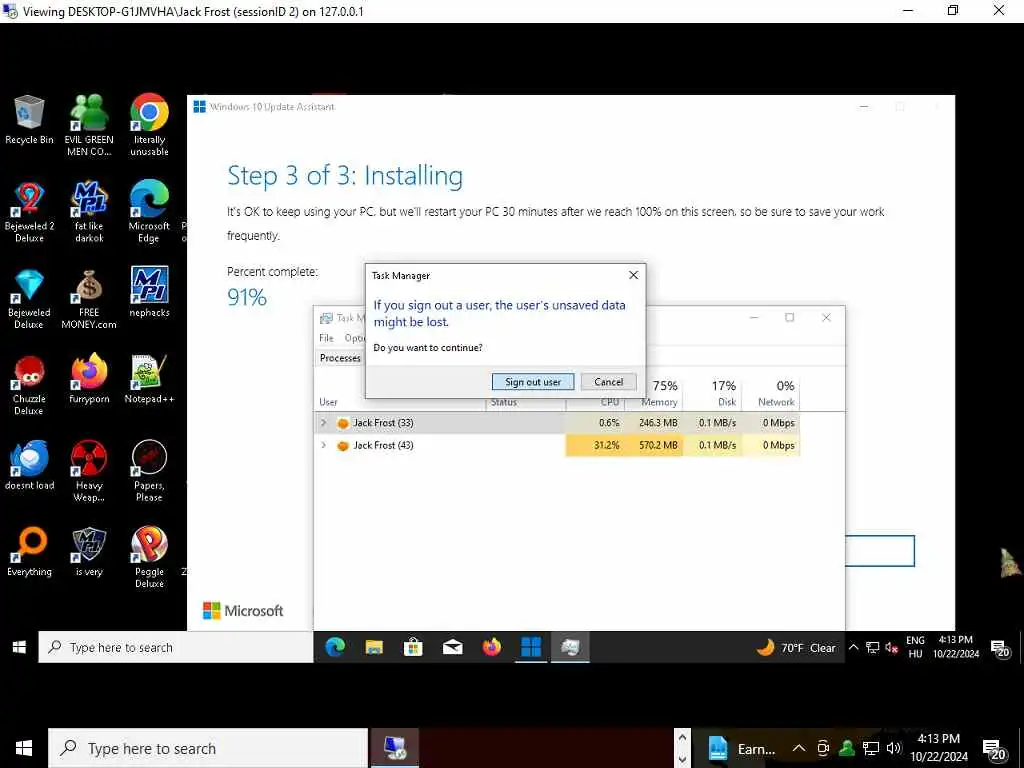Open the FREE MONEY.com desktop icon
This screenshot has height=768, width=1024.
click(89, 298)
